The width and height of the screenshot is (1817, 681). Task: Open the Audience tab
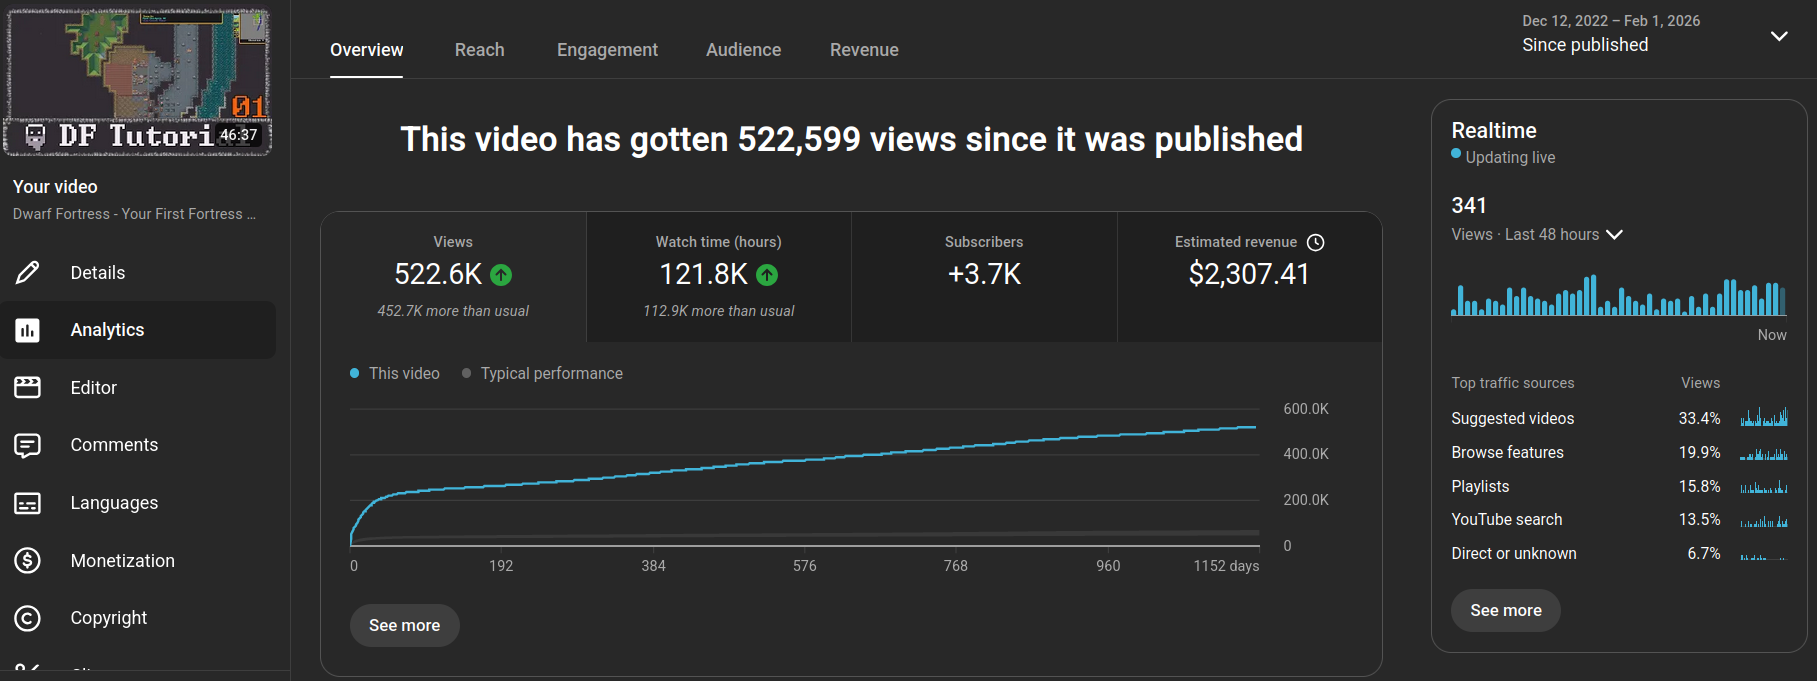[x=743, y=50]
